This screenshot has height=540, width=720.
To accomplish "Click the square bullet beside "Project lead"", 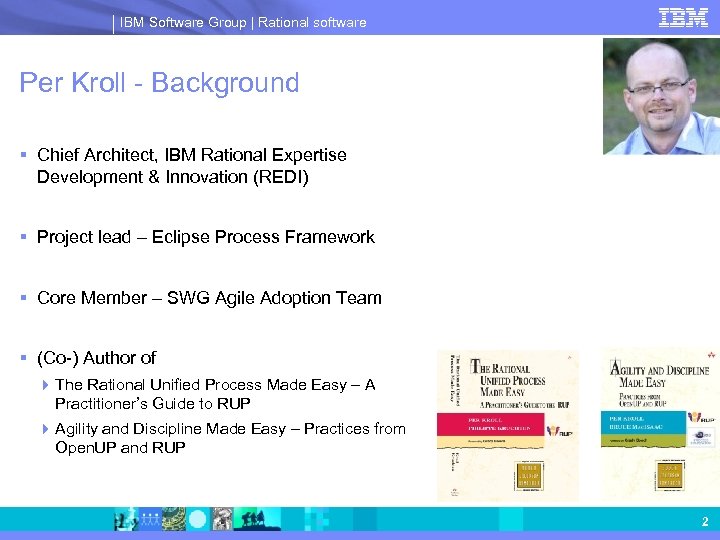I will [x=23, y=237].
